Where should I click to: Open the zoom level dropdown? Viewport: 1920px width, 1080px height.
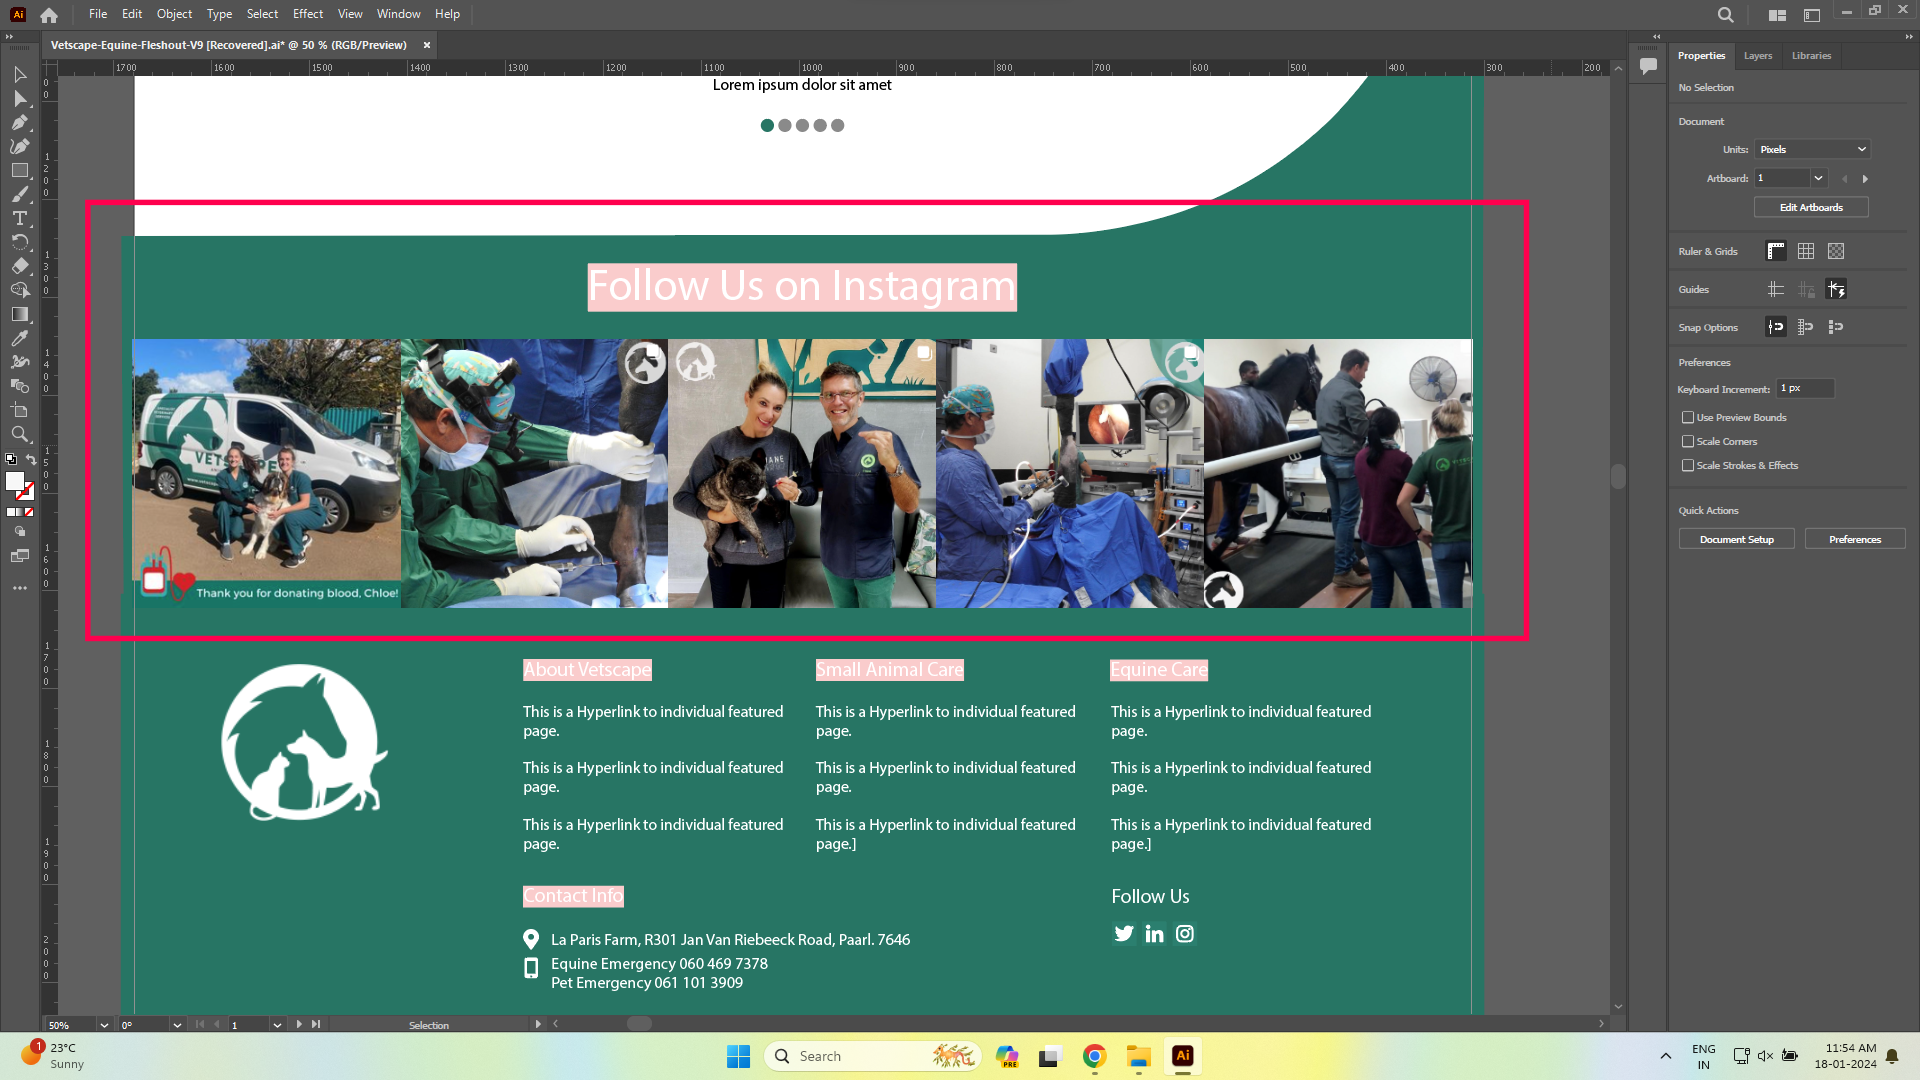(104, 1025)
